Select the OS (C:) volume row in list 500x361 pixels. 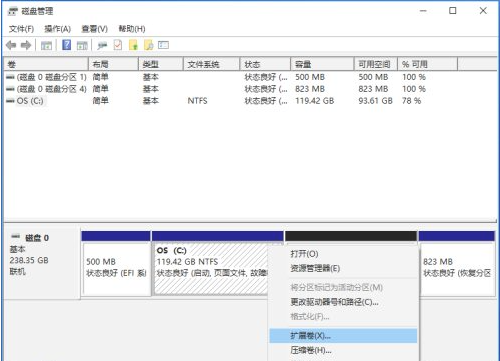(x=25, y=101)
